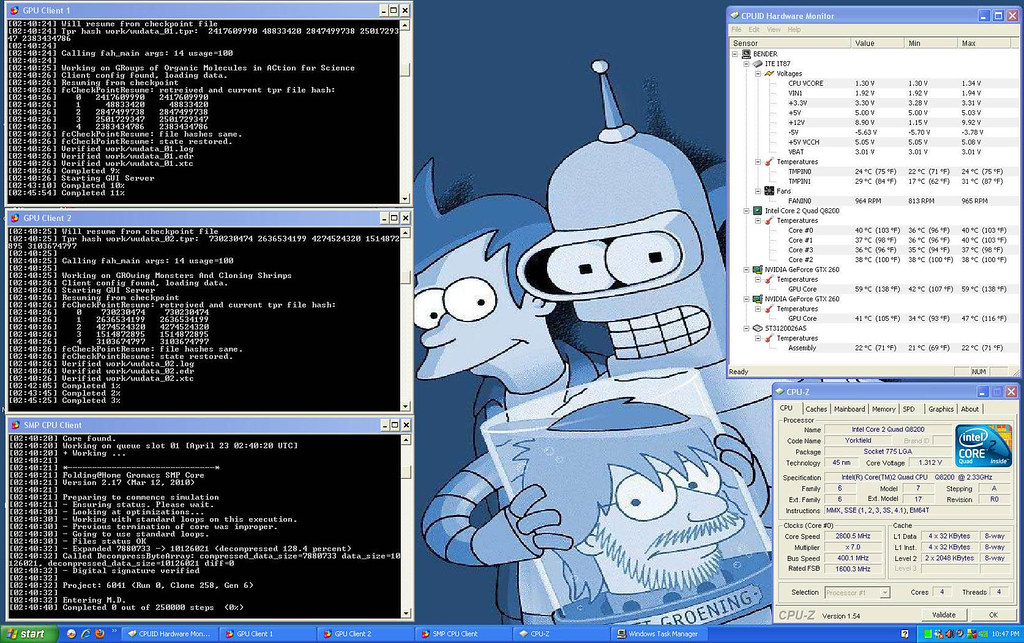Image resolution: width=1024 pixels, height=643 pixels.
Task: Click the Validate button in CPU-Z
Action: 944,615
